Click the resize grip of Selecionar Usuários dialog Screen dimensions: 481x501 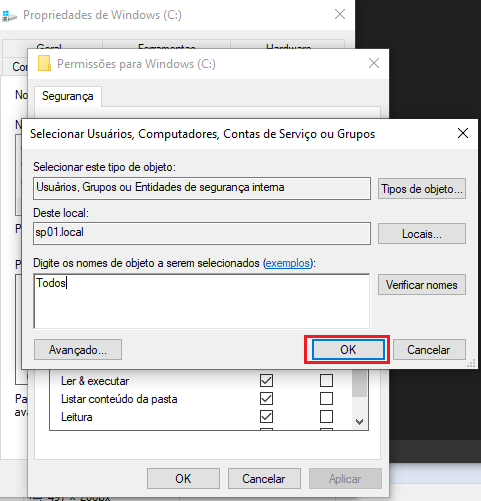tap(471, 364)
